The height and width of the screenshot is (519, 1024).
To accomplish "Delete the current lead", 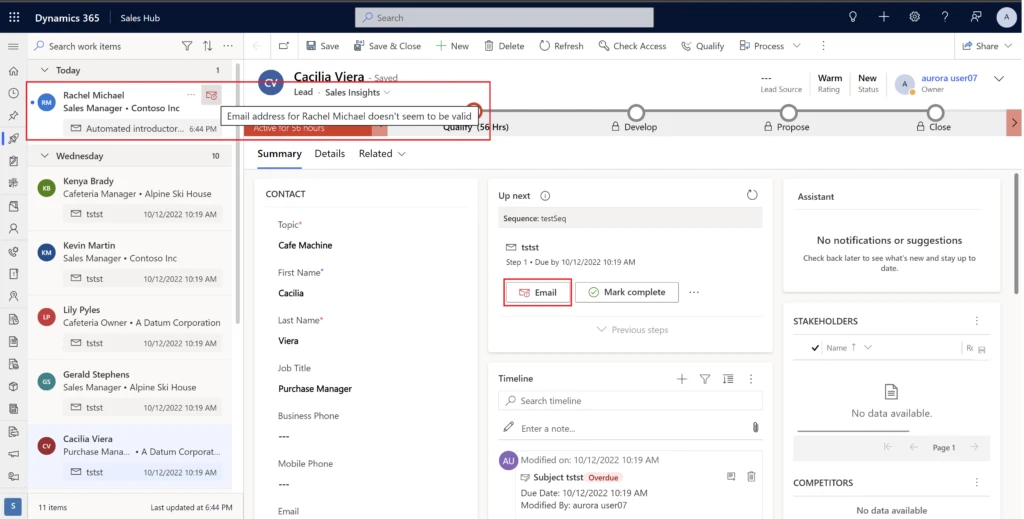I will tap(504, 46).
